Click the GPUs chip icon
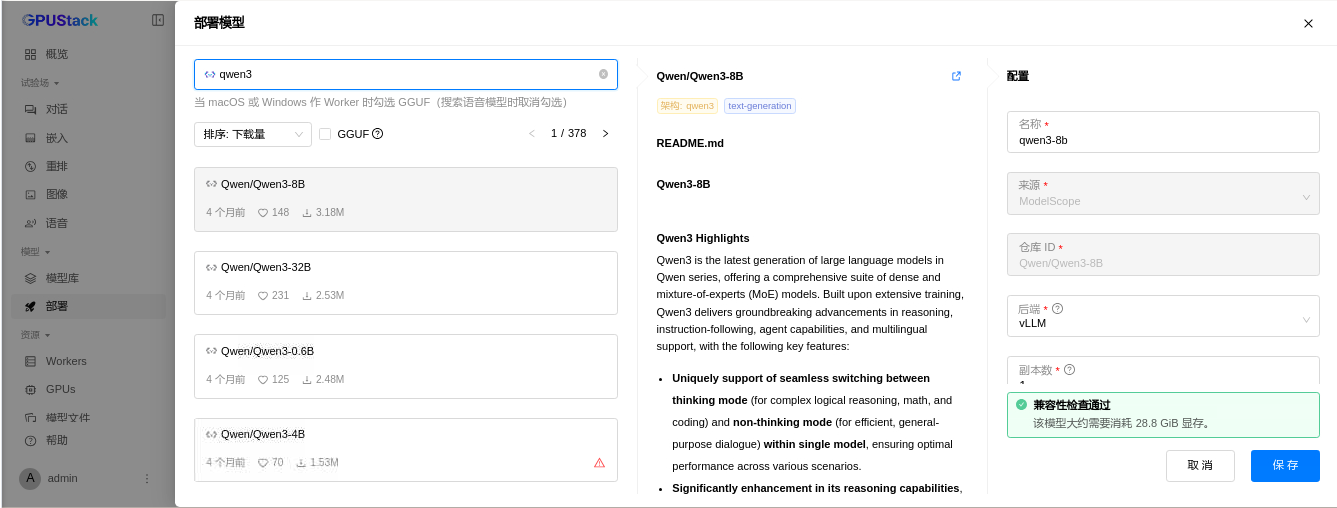The image size is (1337, 508). tap(30, 389)
